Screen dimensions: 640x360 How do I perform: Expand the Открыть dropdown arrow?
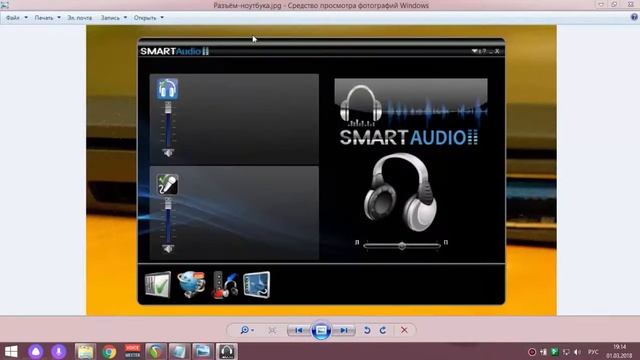coord(162,18)
